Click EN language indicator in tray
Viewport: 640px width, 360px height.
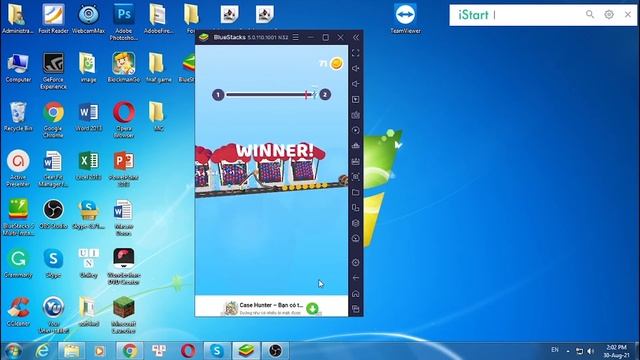555,350
